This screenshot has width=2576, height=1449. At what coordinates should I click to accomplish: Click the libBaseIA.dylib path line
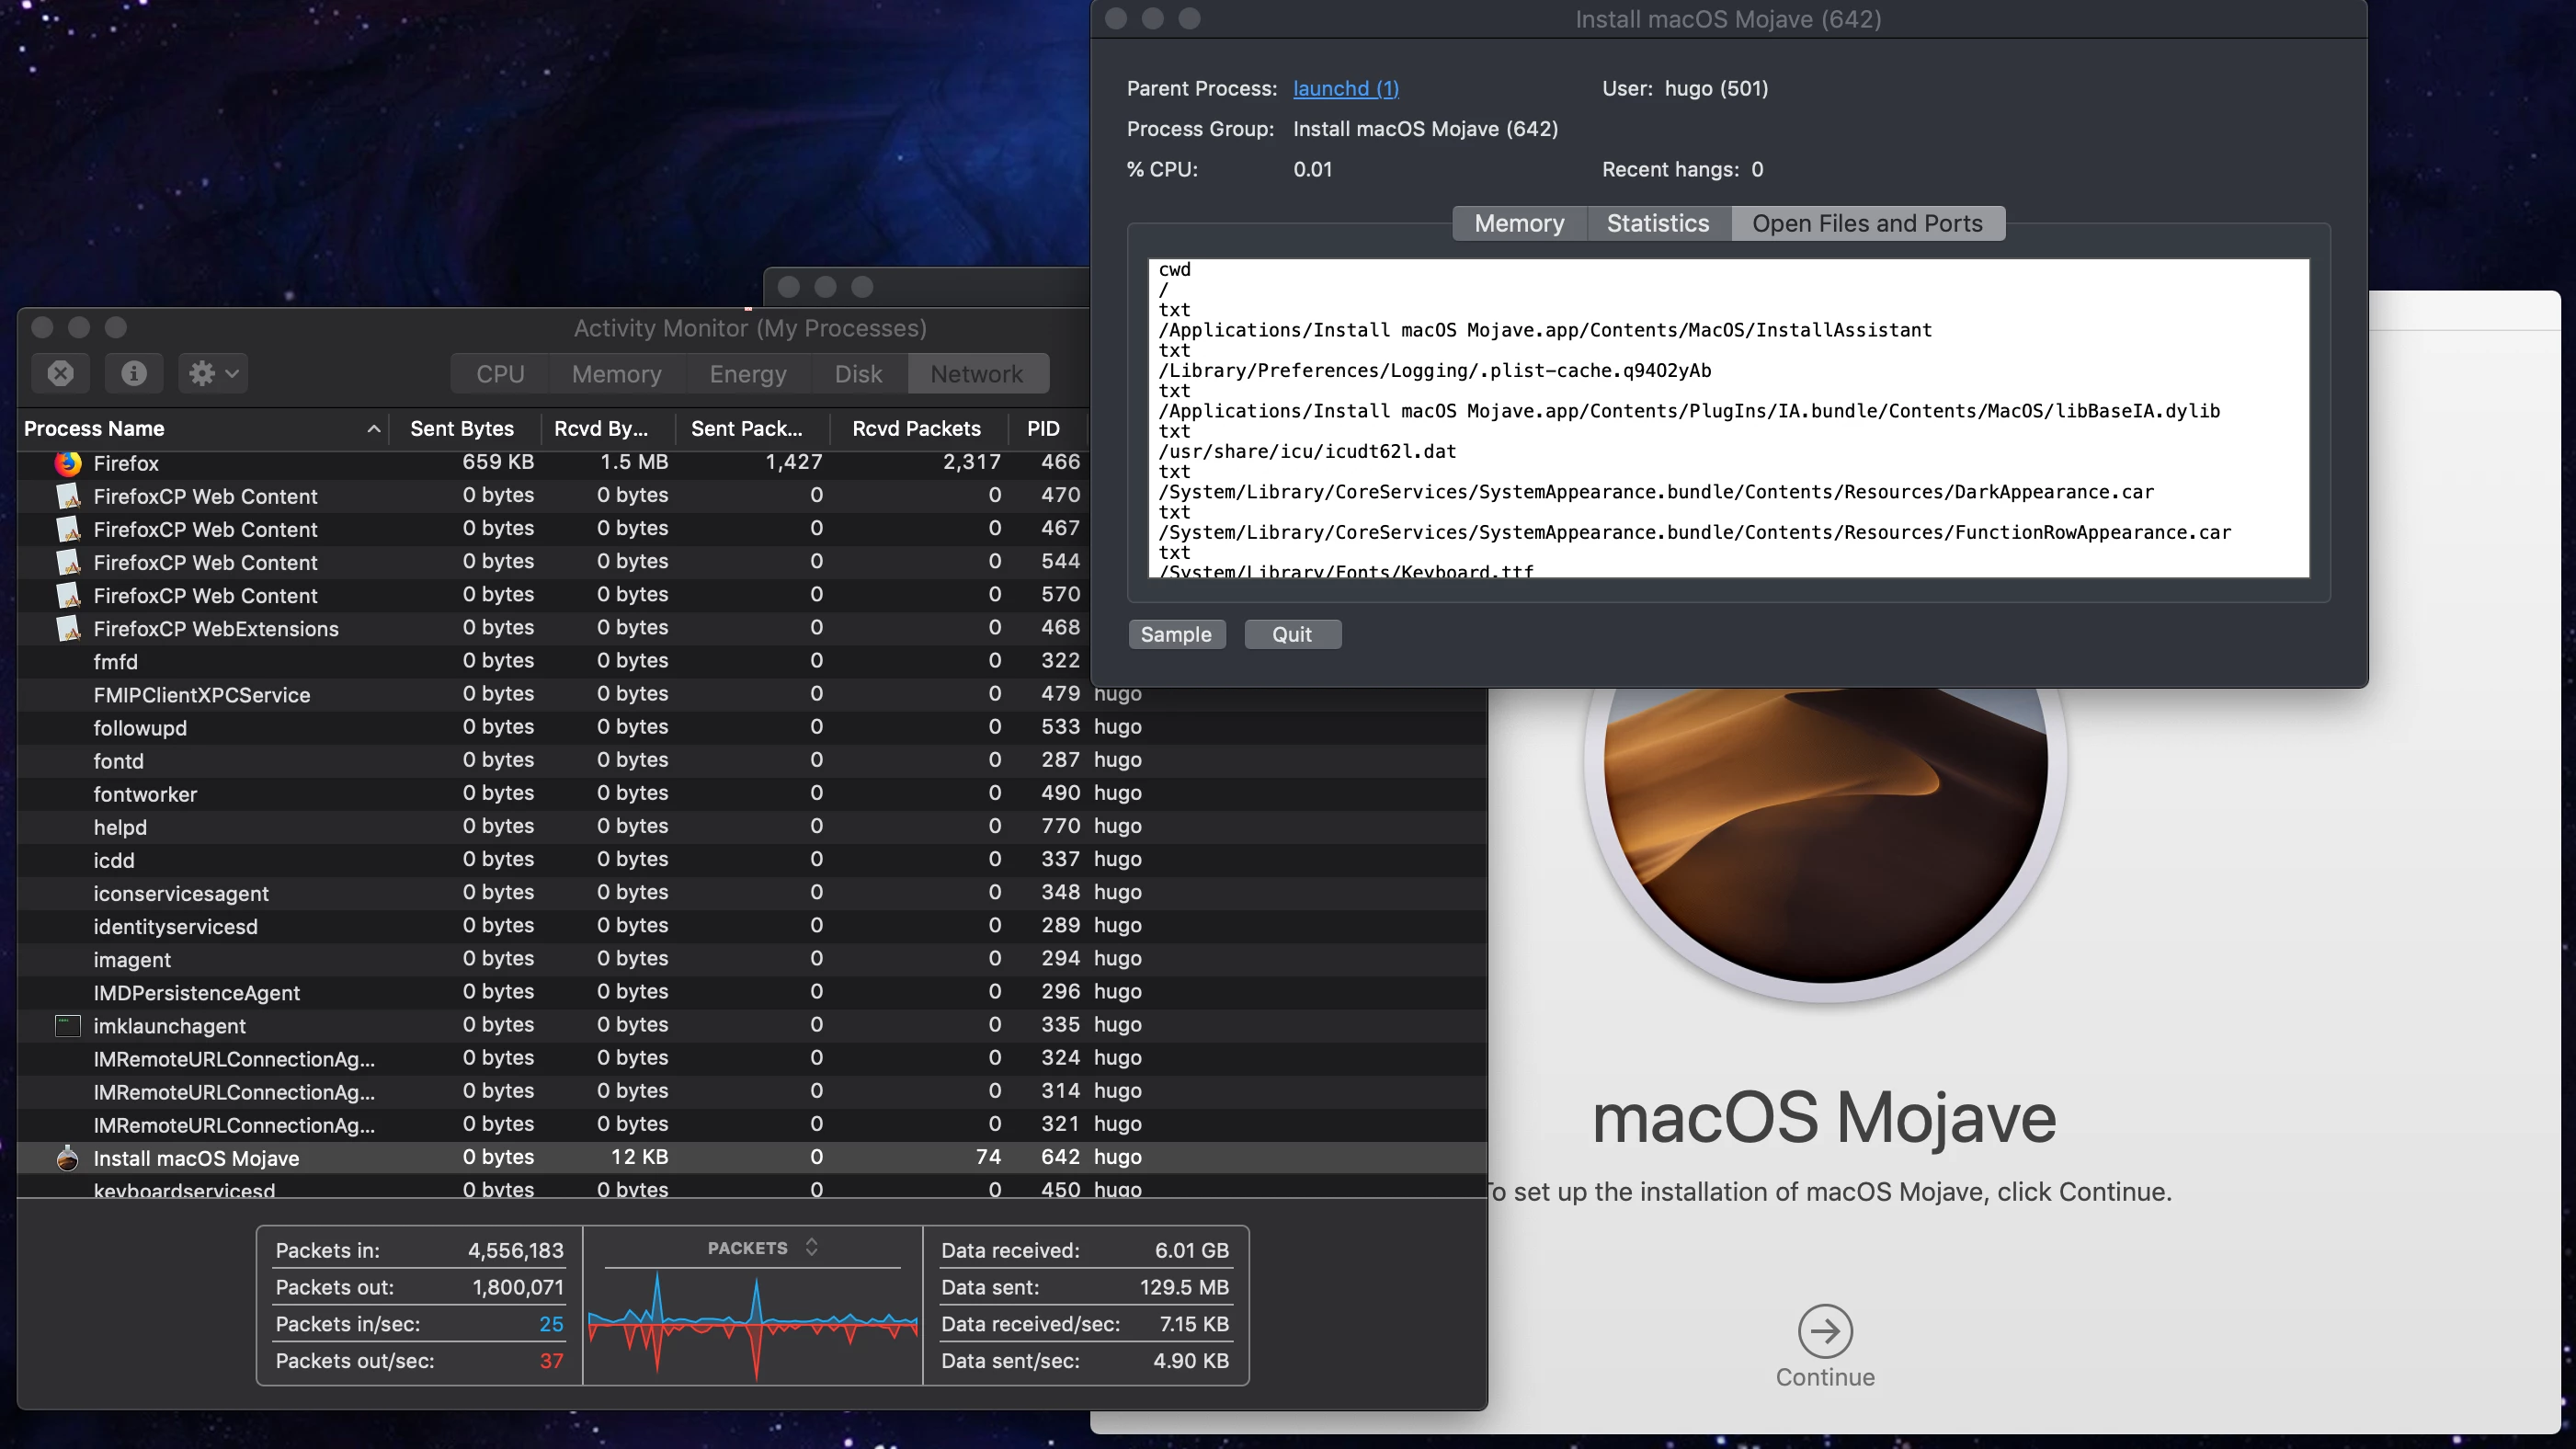point(1689,411)
